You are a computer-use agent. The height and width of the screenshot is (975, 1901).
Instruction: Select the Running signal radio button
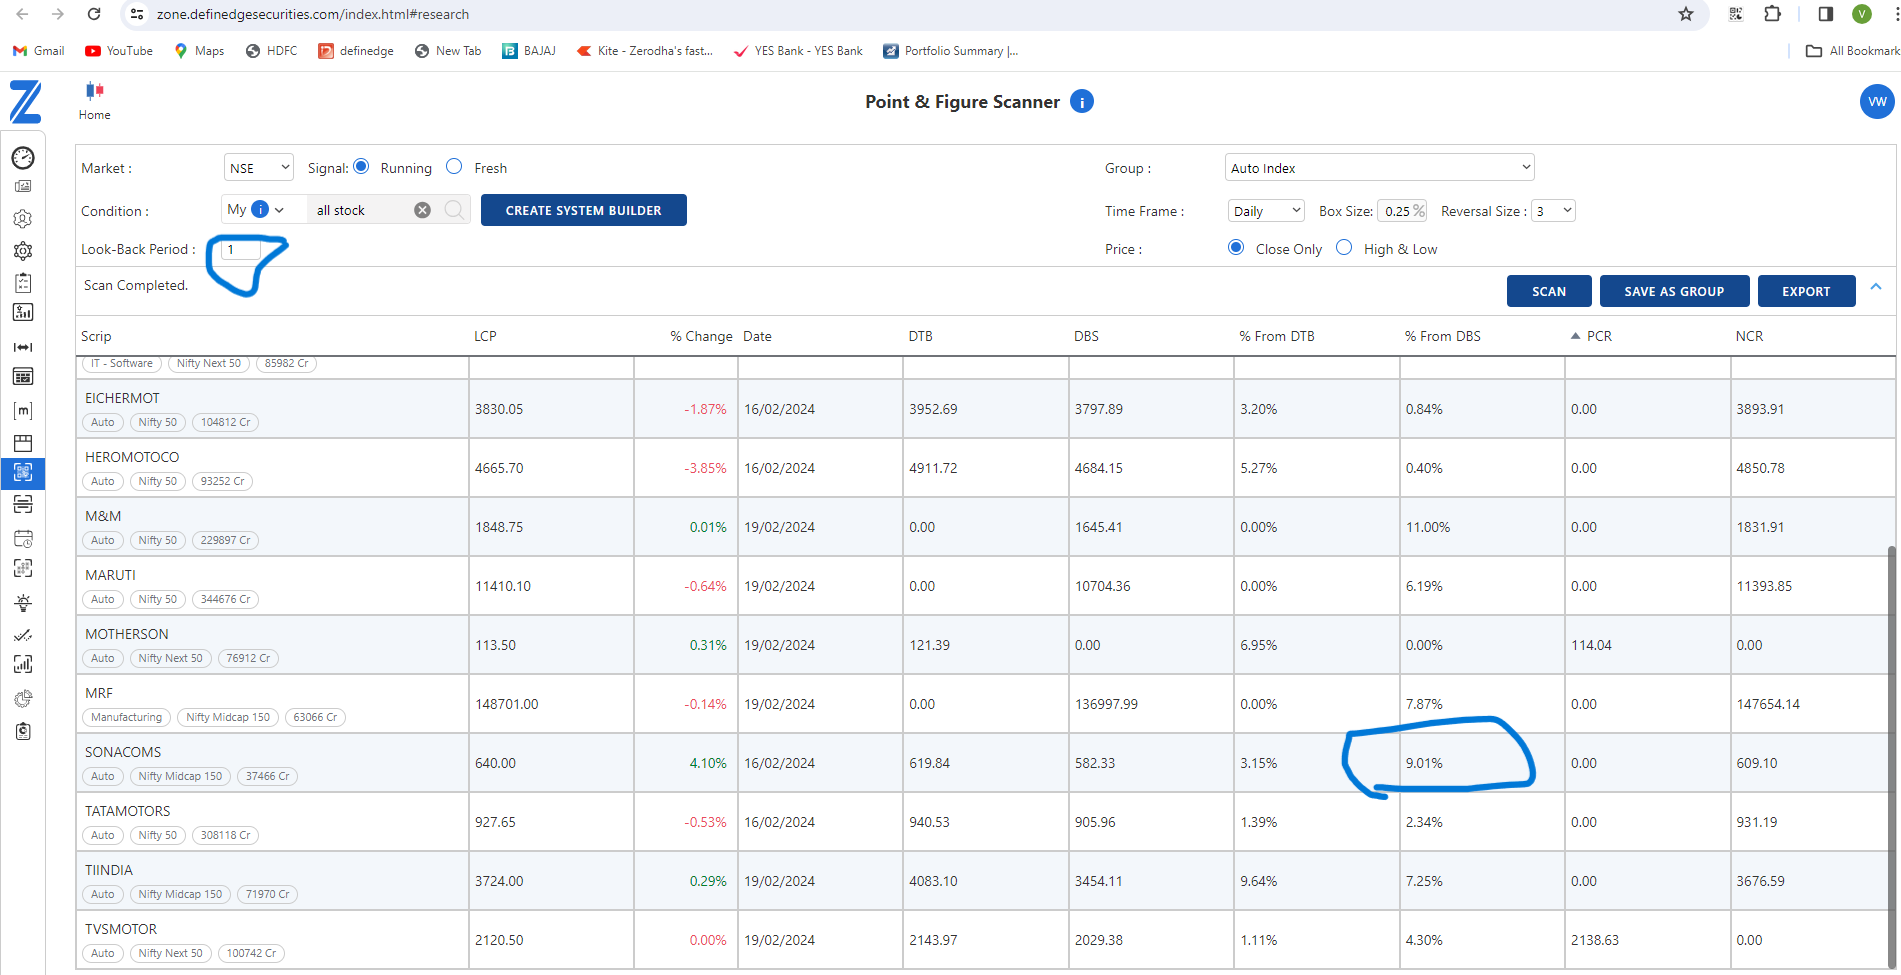point(361,166)
